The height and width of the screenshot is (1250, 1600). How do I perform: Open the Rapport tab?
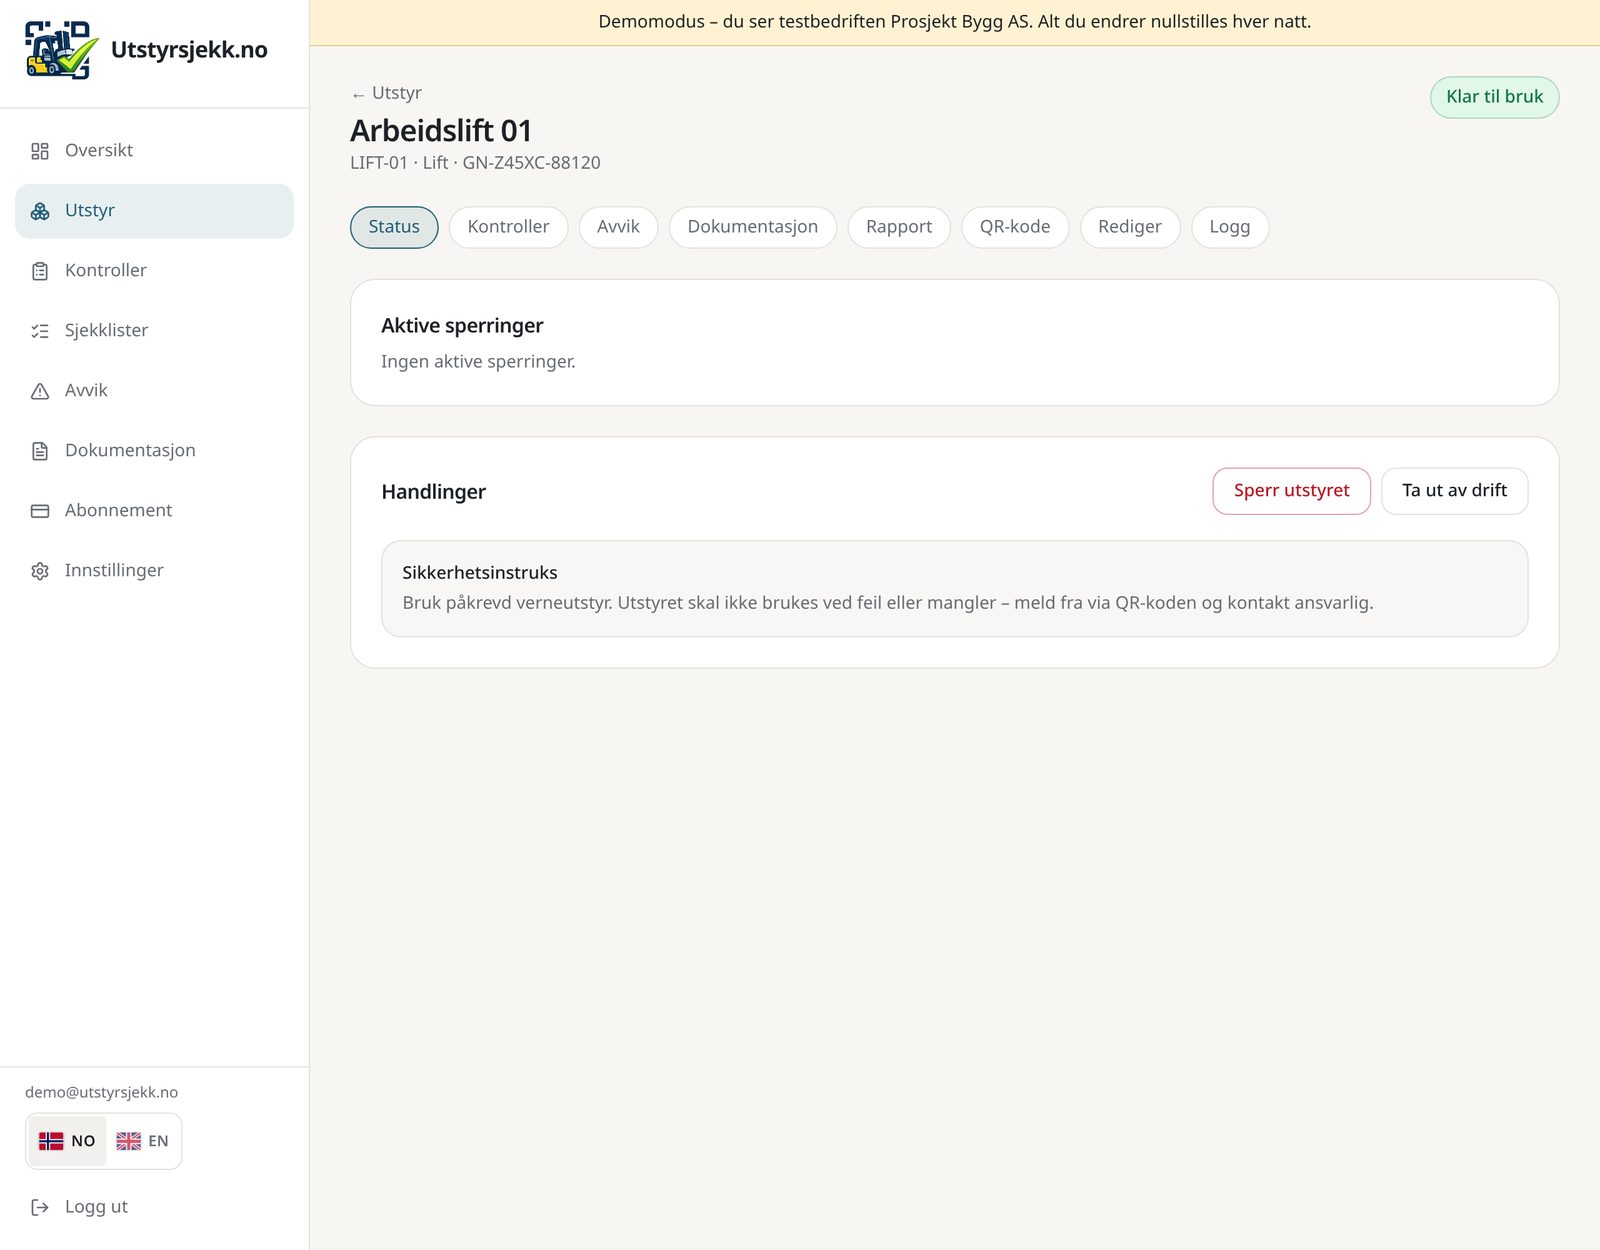tap(899, 227)
